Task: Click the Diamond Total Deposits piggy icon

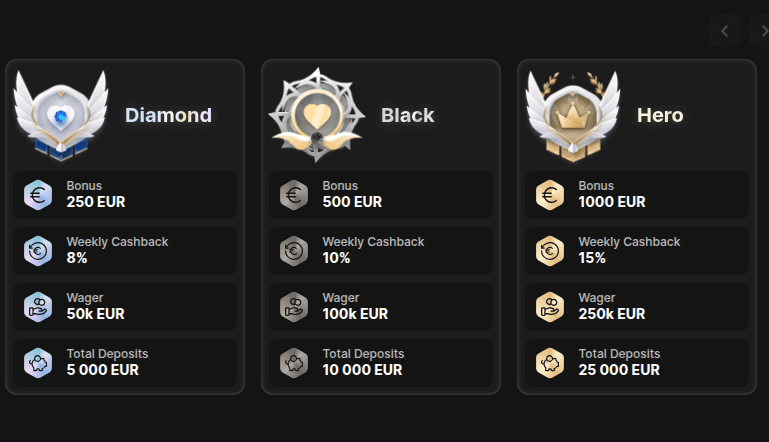Action: coord(37,362)
